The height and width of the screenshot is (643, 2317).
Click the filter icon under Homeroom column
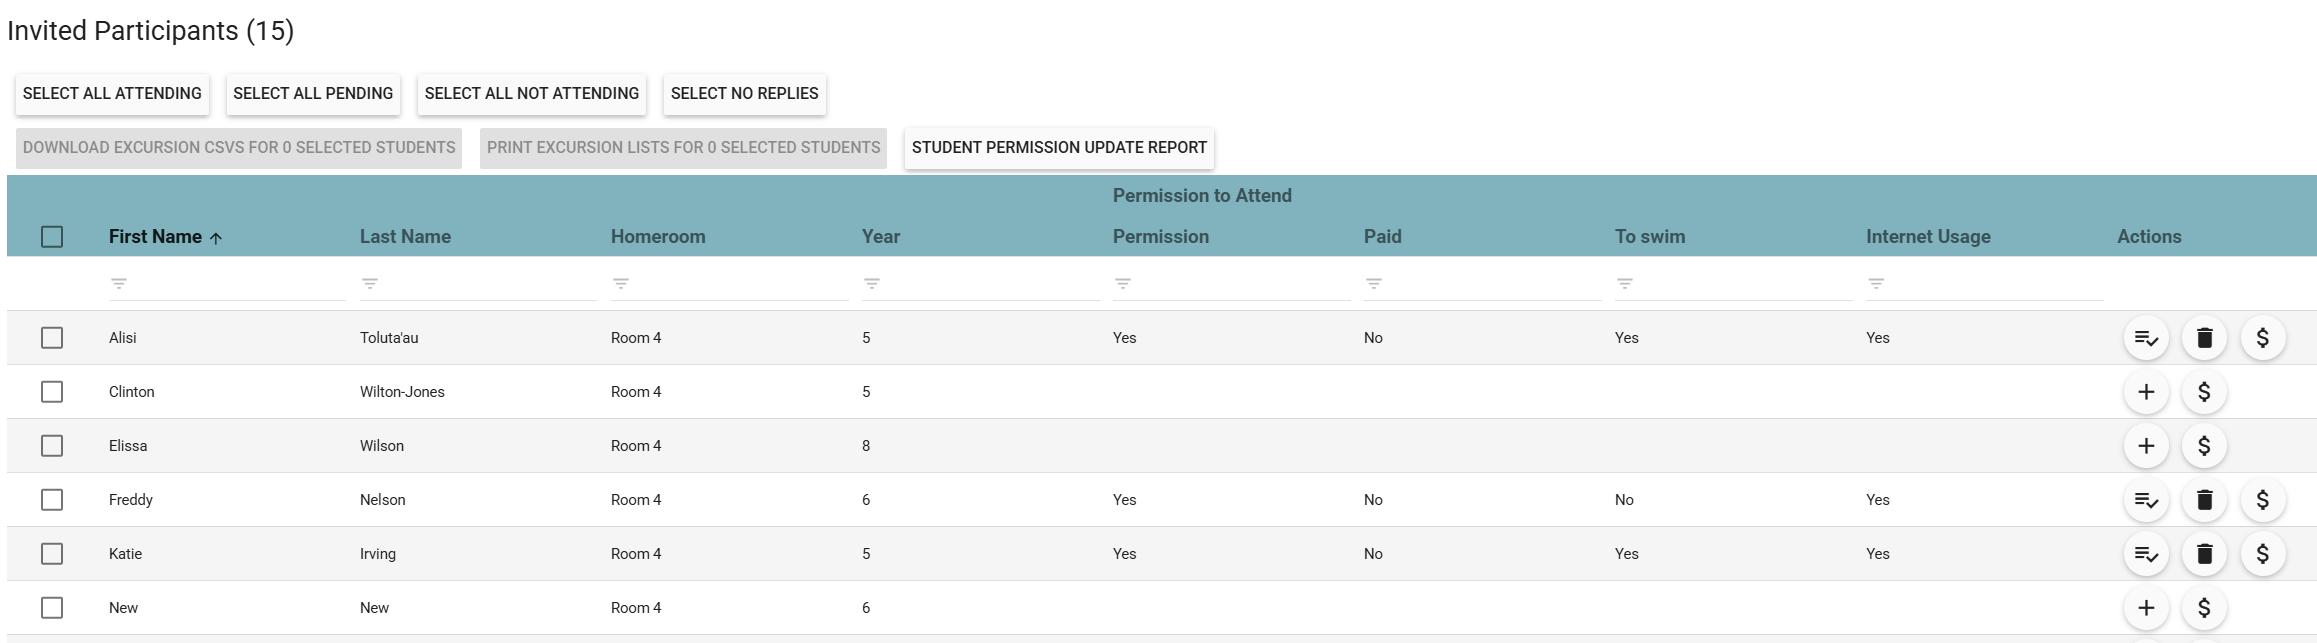[621, 284]
